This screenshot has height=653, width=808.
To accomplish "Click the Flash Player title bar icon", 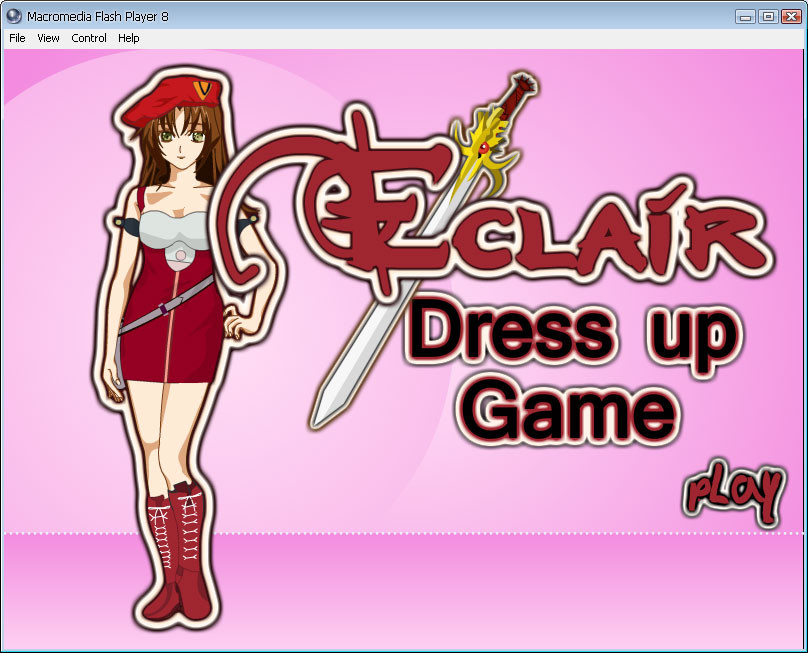I will coord(13,16).
